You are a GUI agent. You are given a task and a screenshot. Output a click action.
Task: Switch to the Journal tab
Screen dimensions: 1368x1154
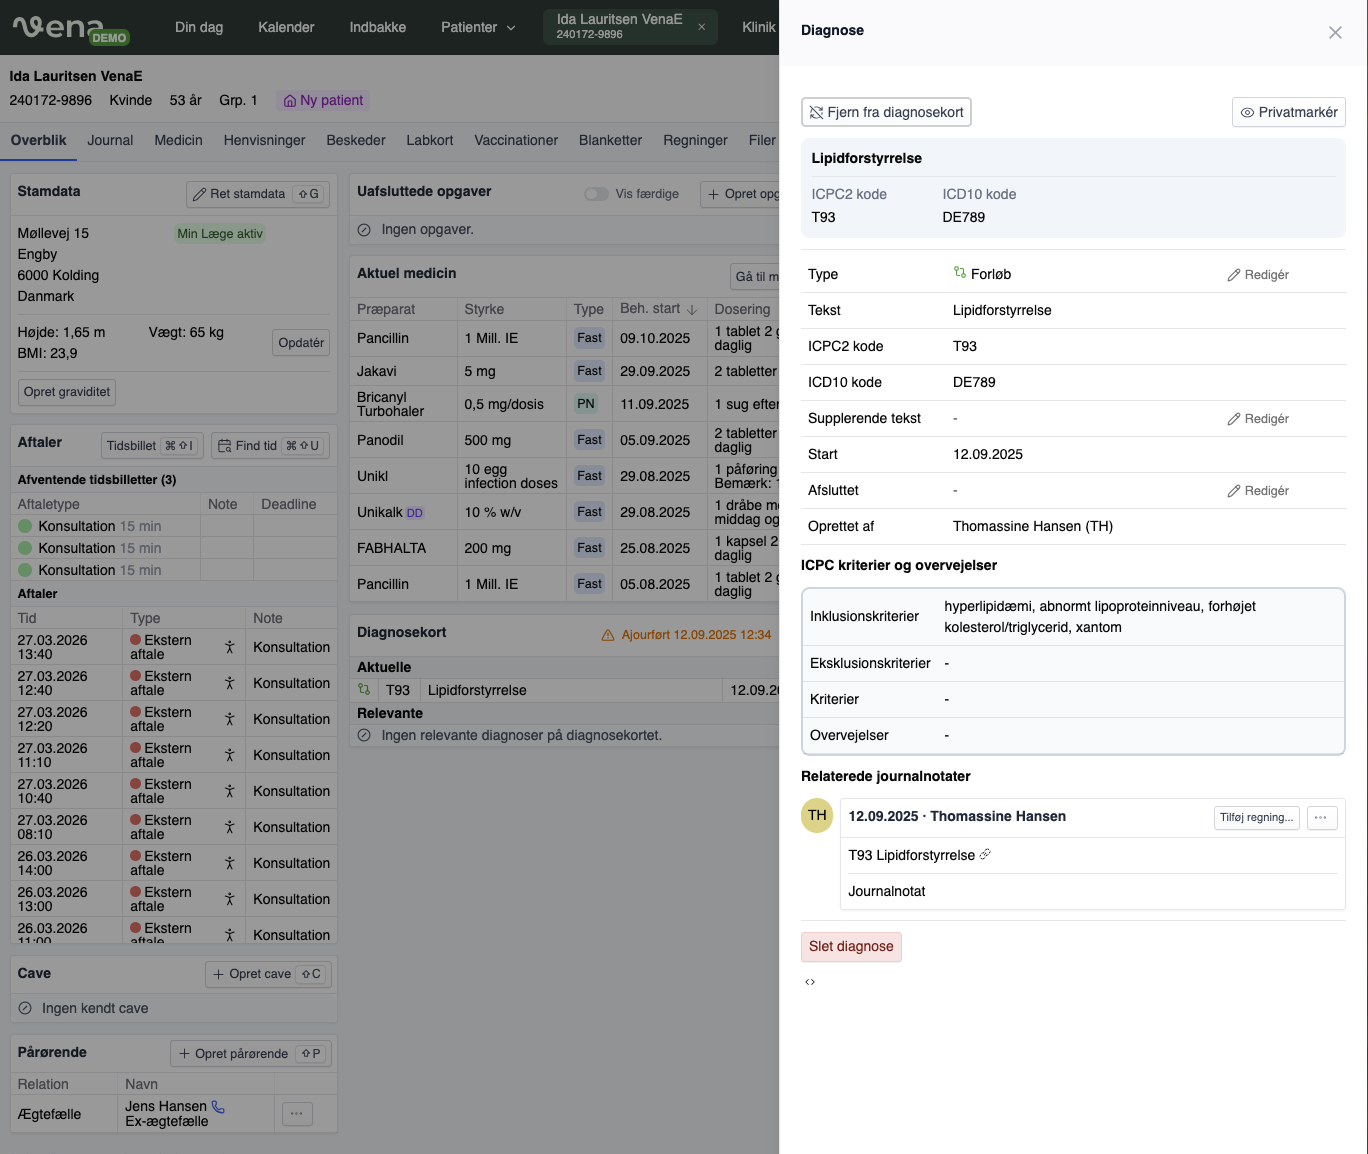[110, 140]
